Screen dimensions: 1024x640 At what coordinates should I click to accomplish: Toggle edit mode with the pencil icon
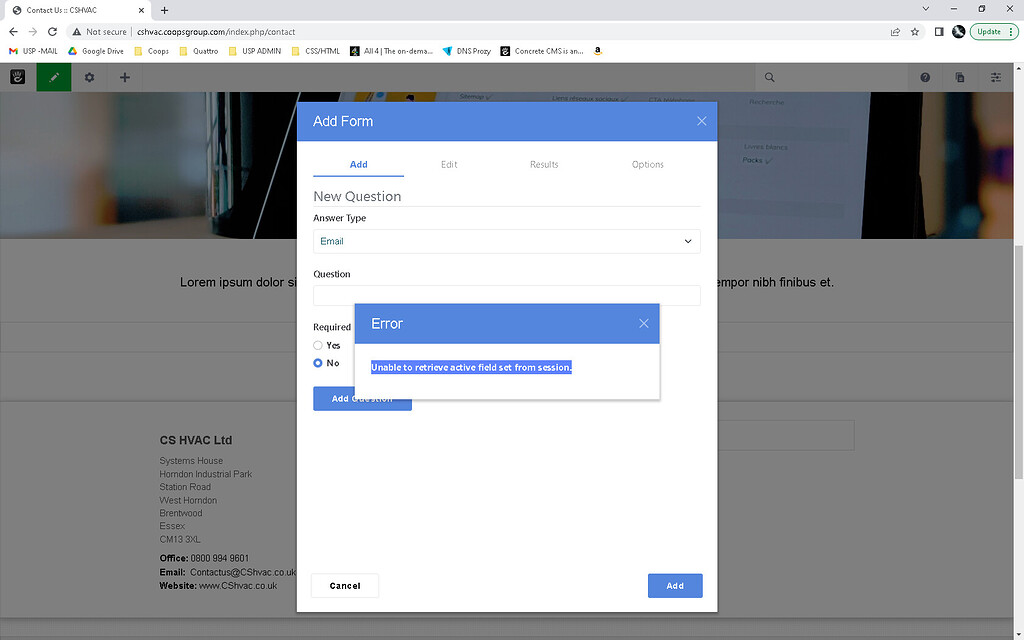click(x=52, y=77)
